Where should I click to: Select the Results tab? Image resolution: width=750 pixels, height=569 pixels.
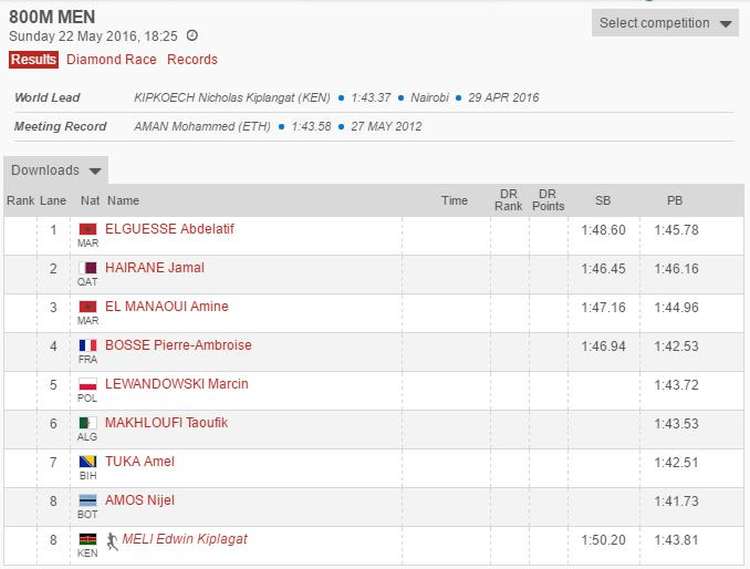coord(33,59)
